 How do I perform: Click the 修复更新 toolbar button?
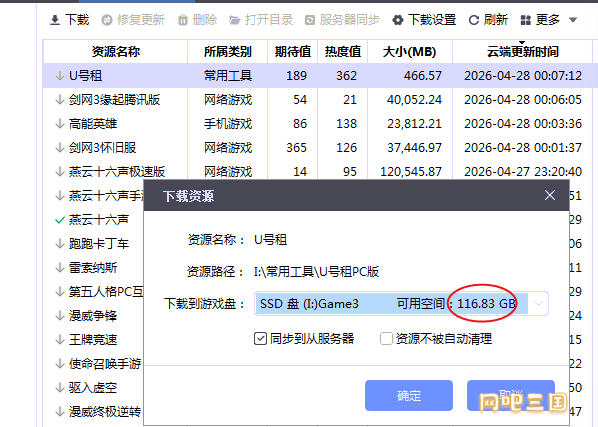pos(133,20)
